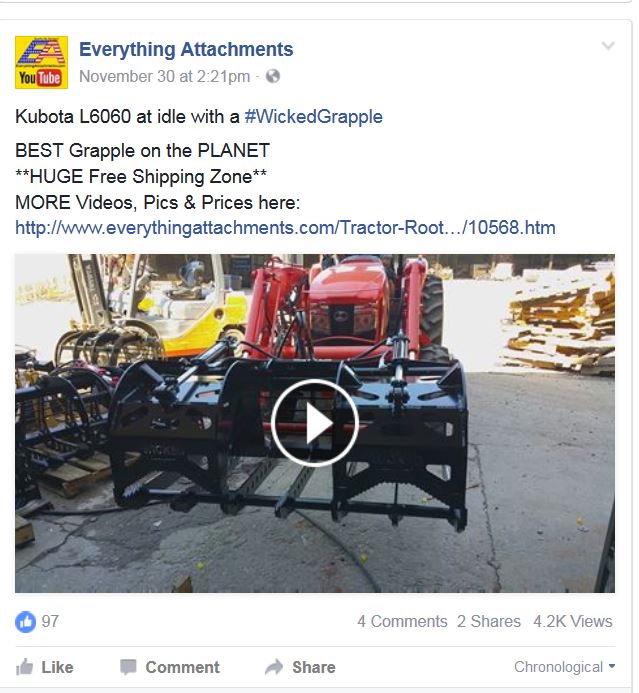Open post options chevron at top right

(x=609, y=46)
